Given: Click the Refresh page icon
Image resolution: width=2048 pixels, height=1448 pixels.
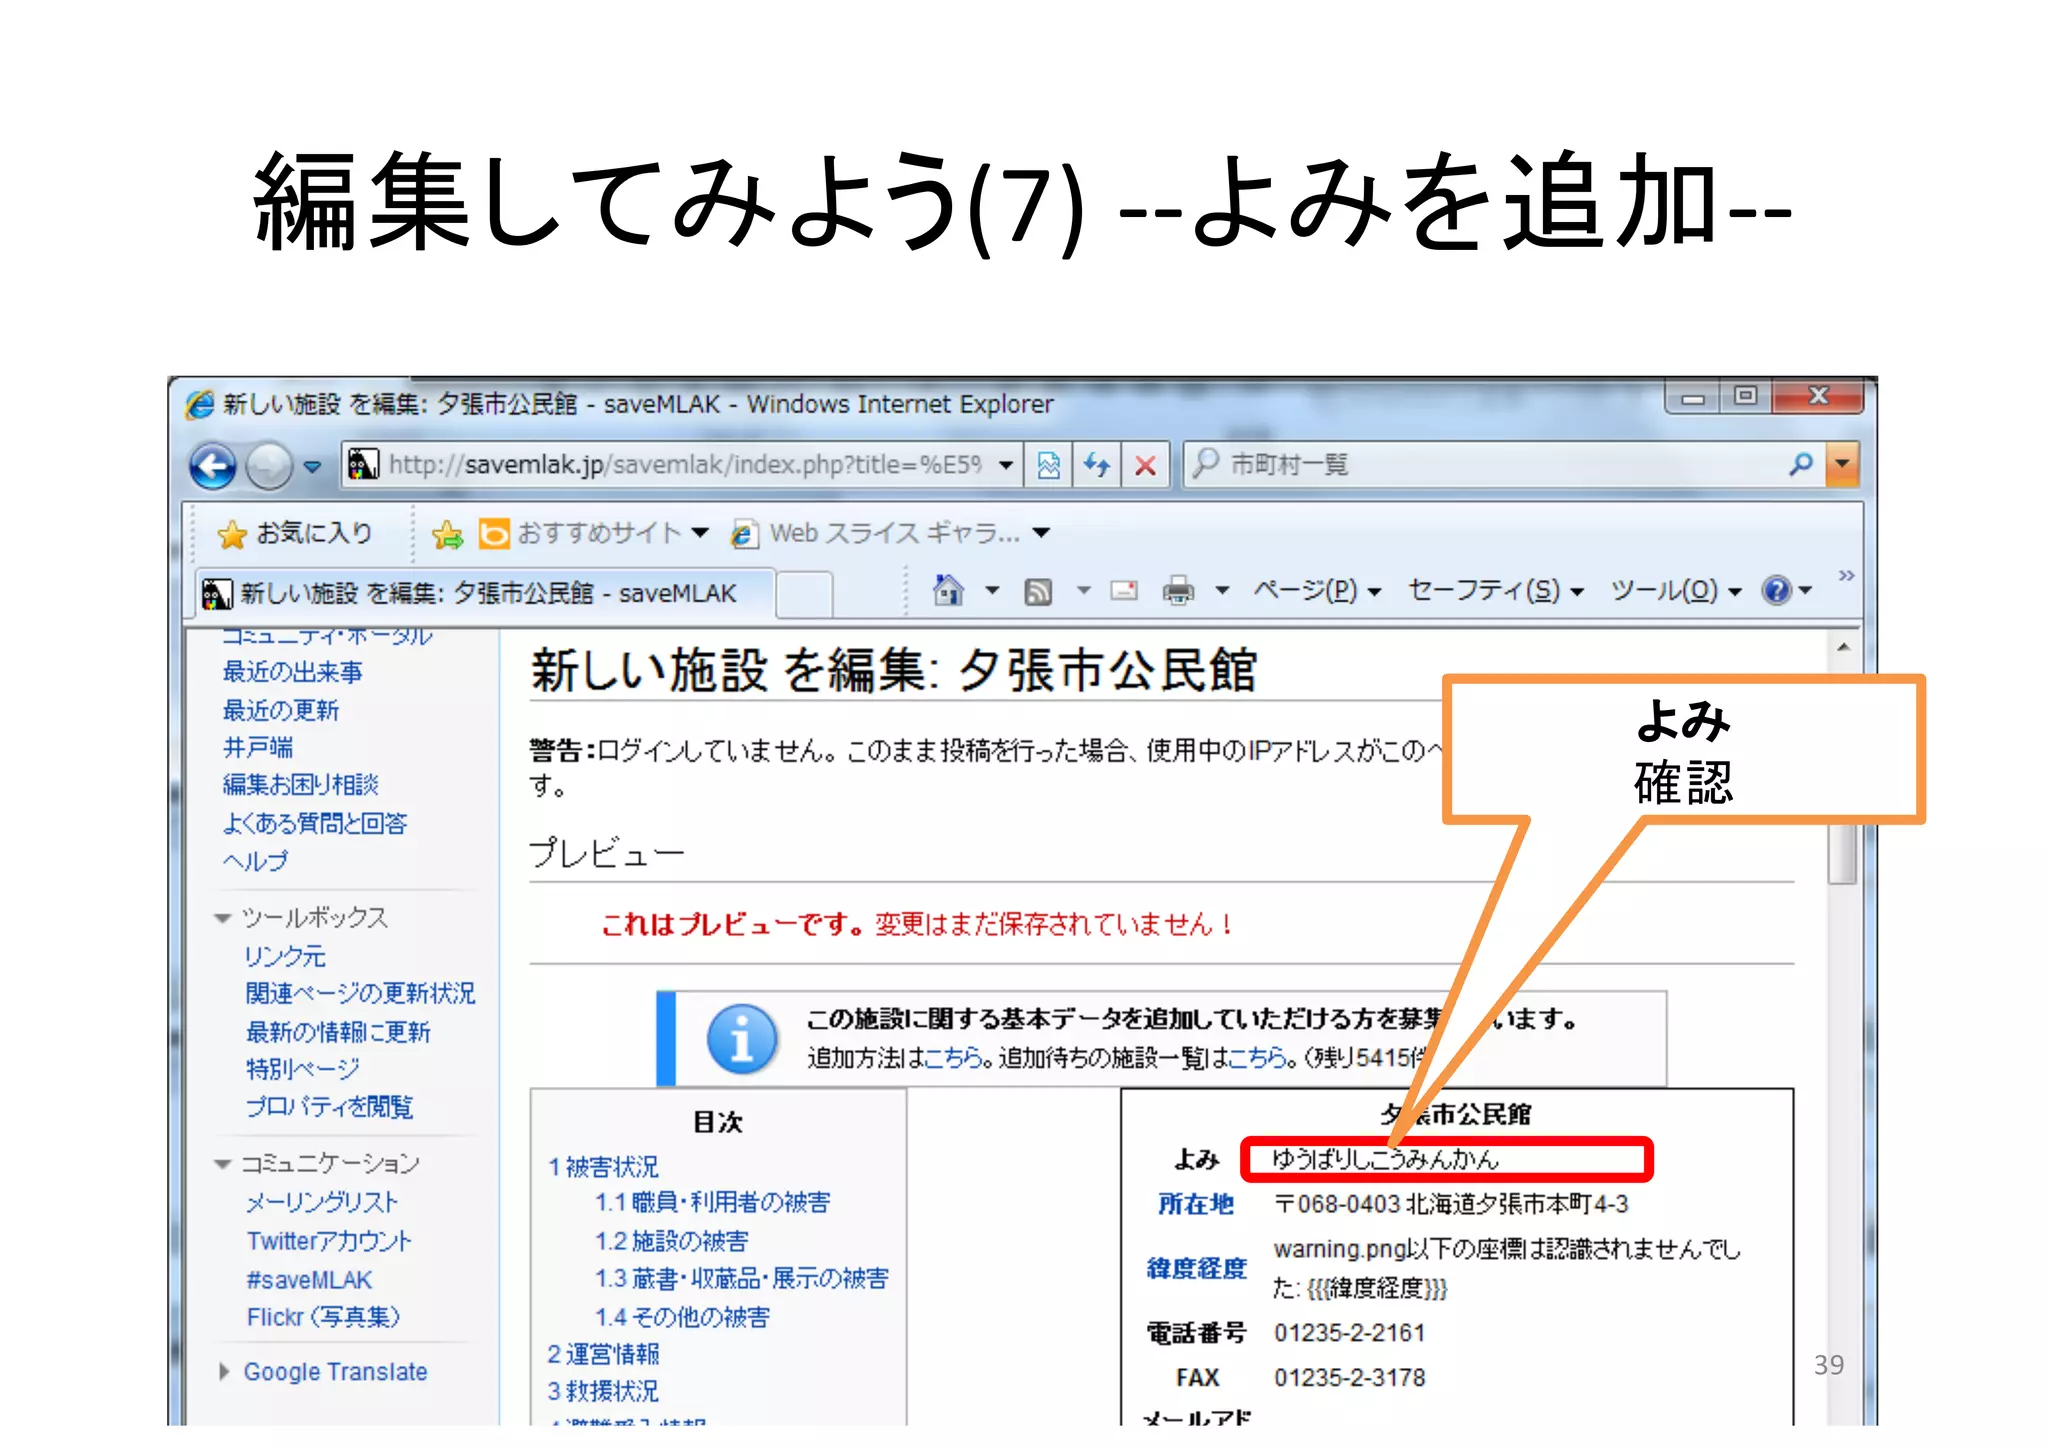Looking at the screenshot, I should click(x=1097, y=465).
